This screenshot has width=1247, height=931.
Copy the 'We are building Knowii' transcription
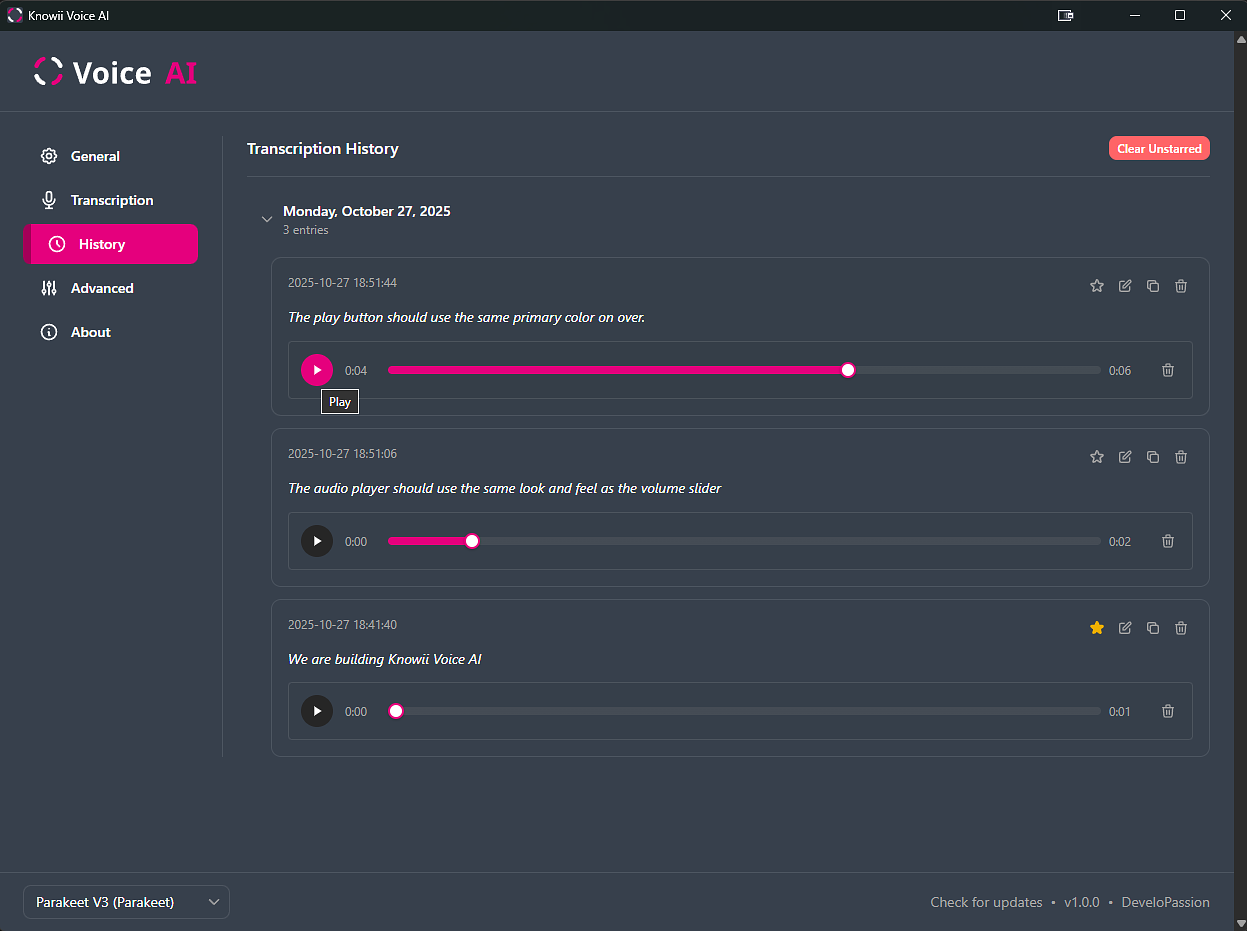1153,628
